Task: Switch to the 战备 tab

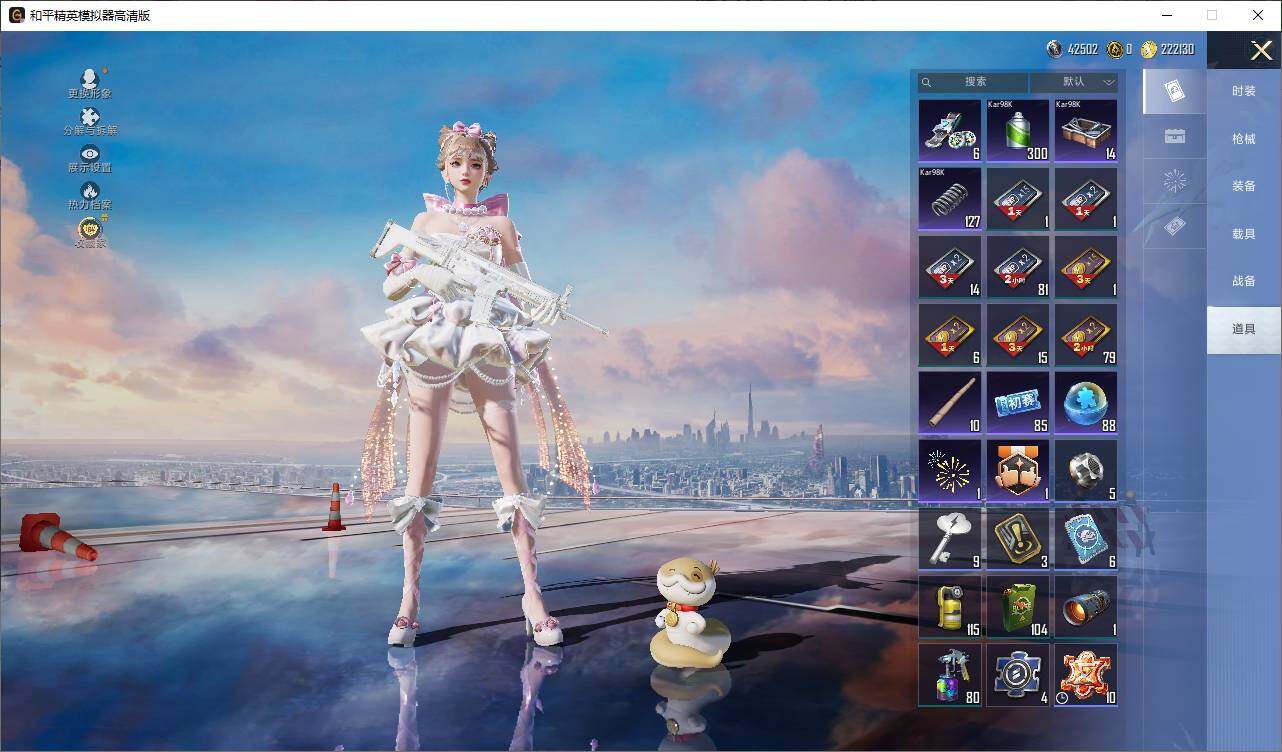Action: [x=1244, y=281]
